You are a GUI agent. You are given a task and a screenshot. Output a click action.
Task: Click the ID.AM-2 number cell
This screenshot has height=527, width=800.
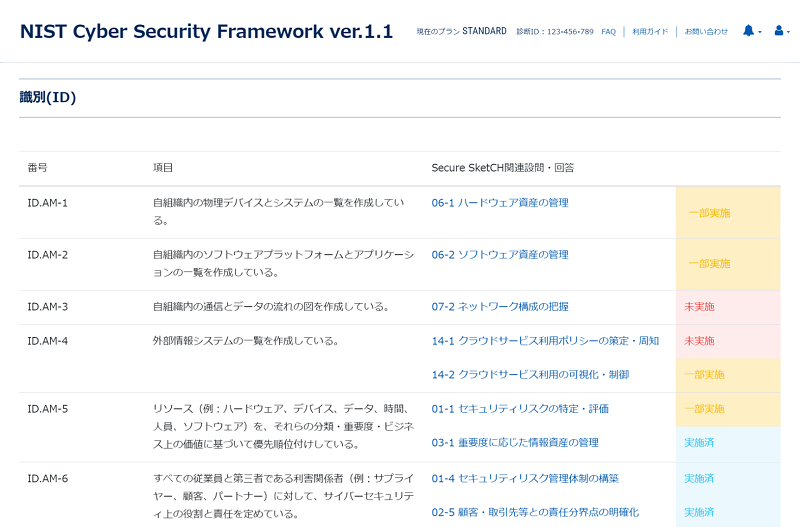tap(47, 255)
